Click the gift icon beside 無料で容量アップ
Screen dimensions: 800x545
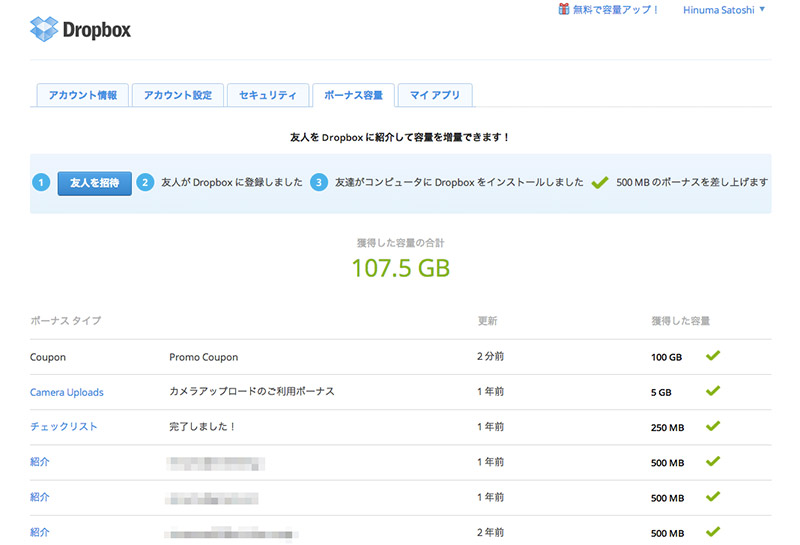563,9
